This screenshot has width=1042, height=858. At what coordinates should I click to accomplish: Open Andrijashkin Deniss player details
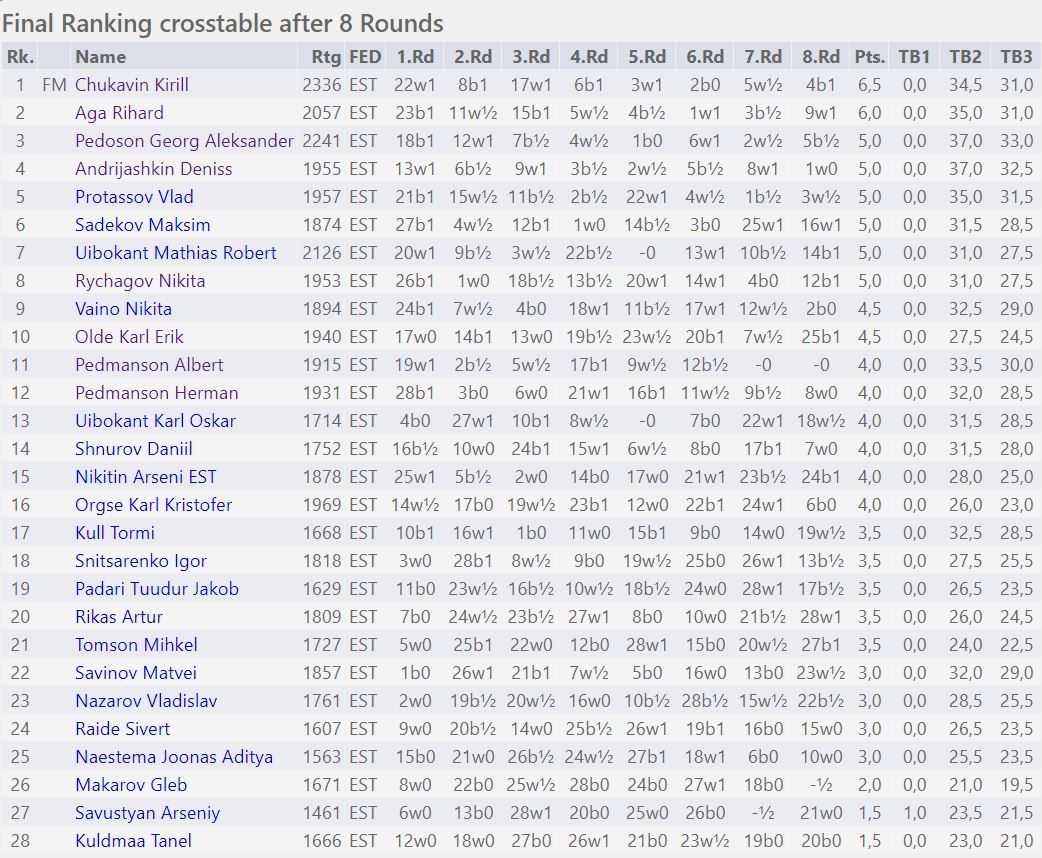click(154, 169)
